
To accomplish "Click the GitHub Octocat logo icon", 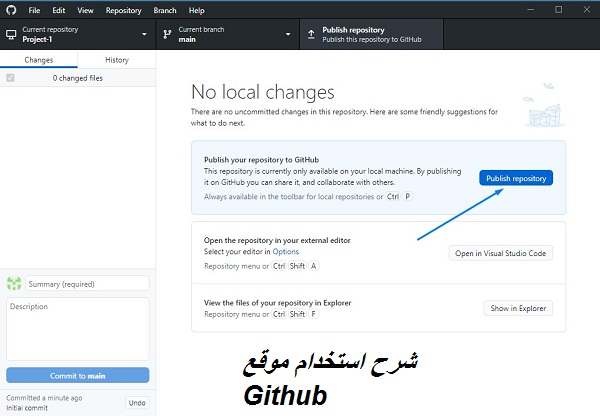I will tap(11, 10).
